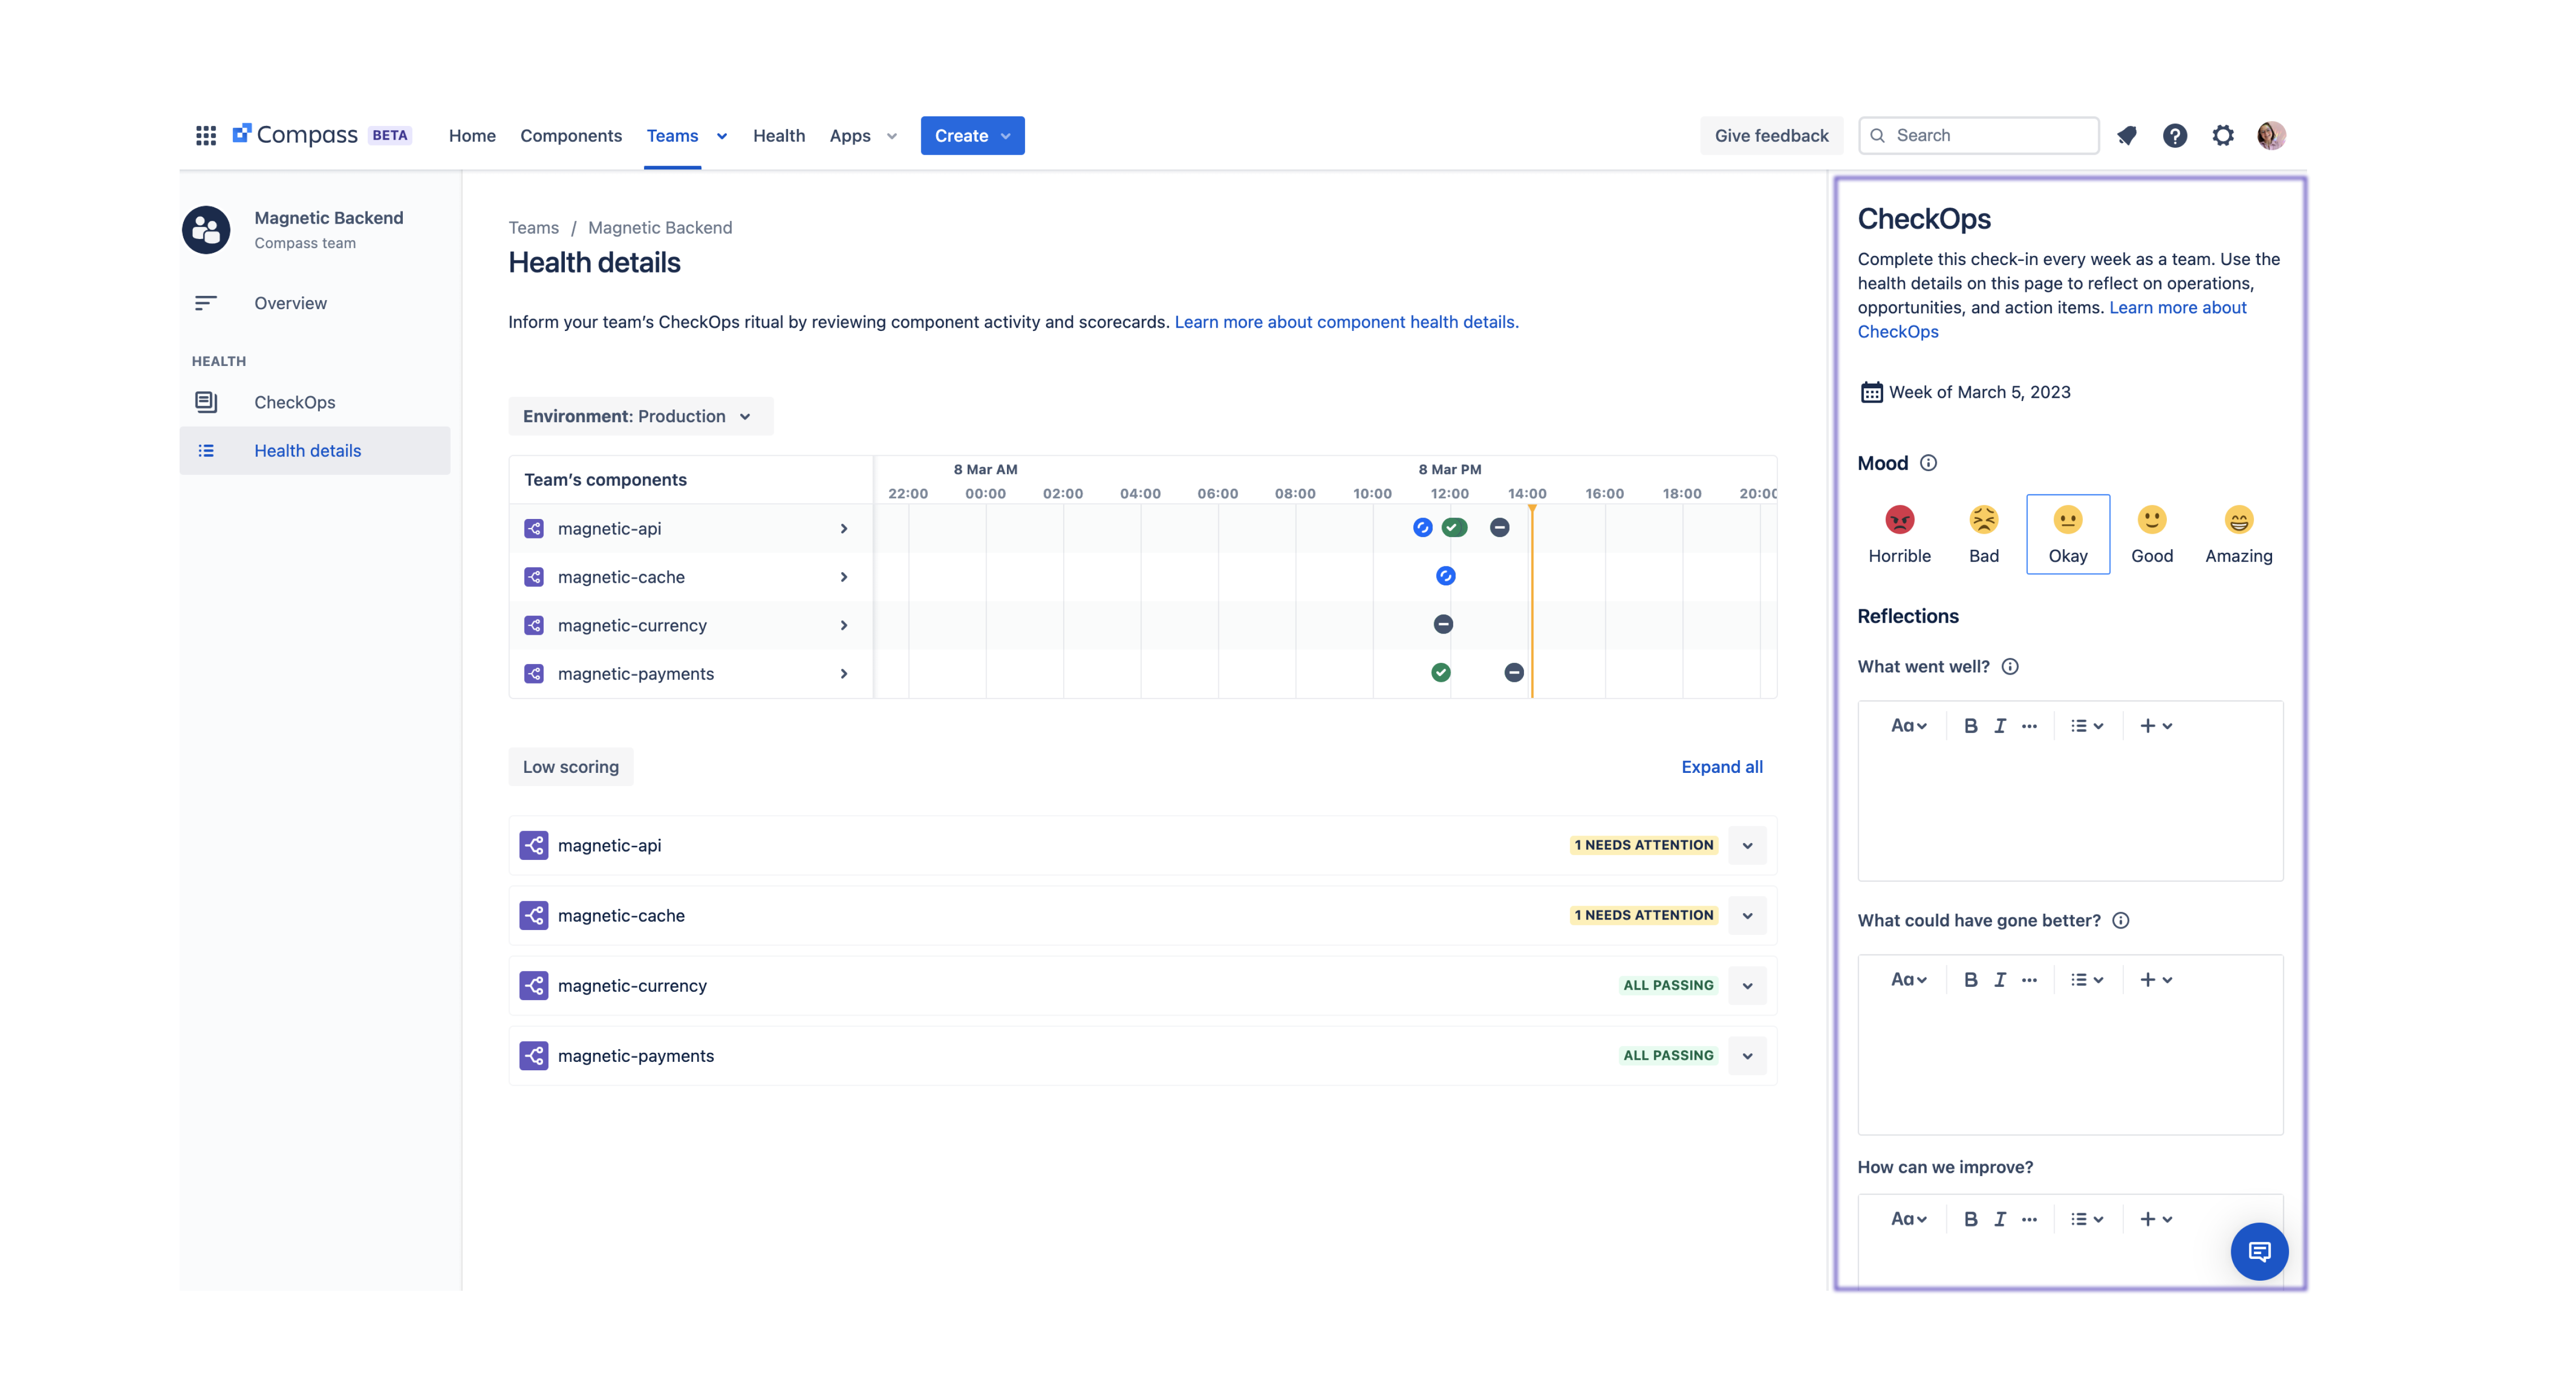Screen dimensions: 2576x1397
Task: Switch to the Components navigation item
Action: click(571, 135)
